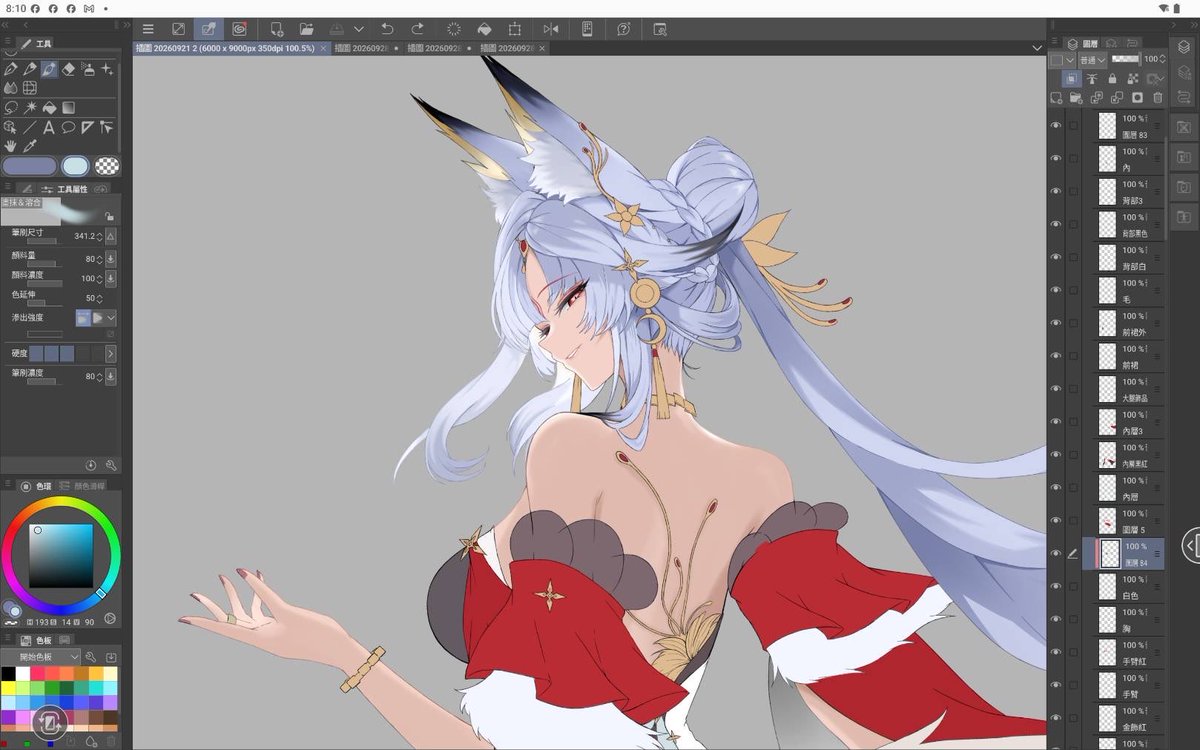Create a new canvas document
Screen dimensions: 1200x750
pyautogui.click(x=276, y=29)
